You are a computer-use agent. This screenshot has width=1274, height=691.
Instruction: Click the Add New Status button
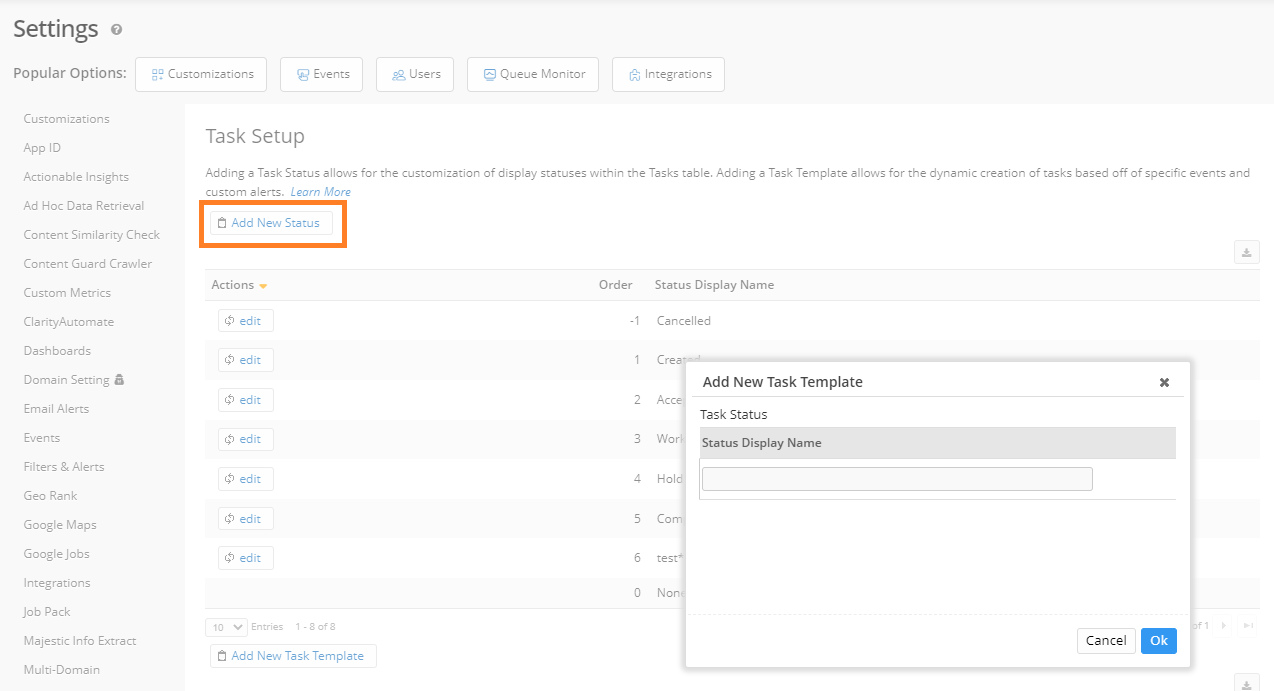[x=269, y=223]
